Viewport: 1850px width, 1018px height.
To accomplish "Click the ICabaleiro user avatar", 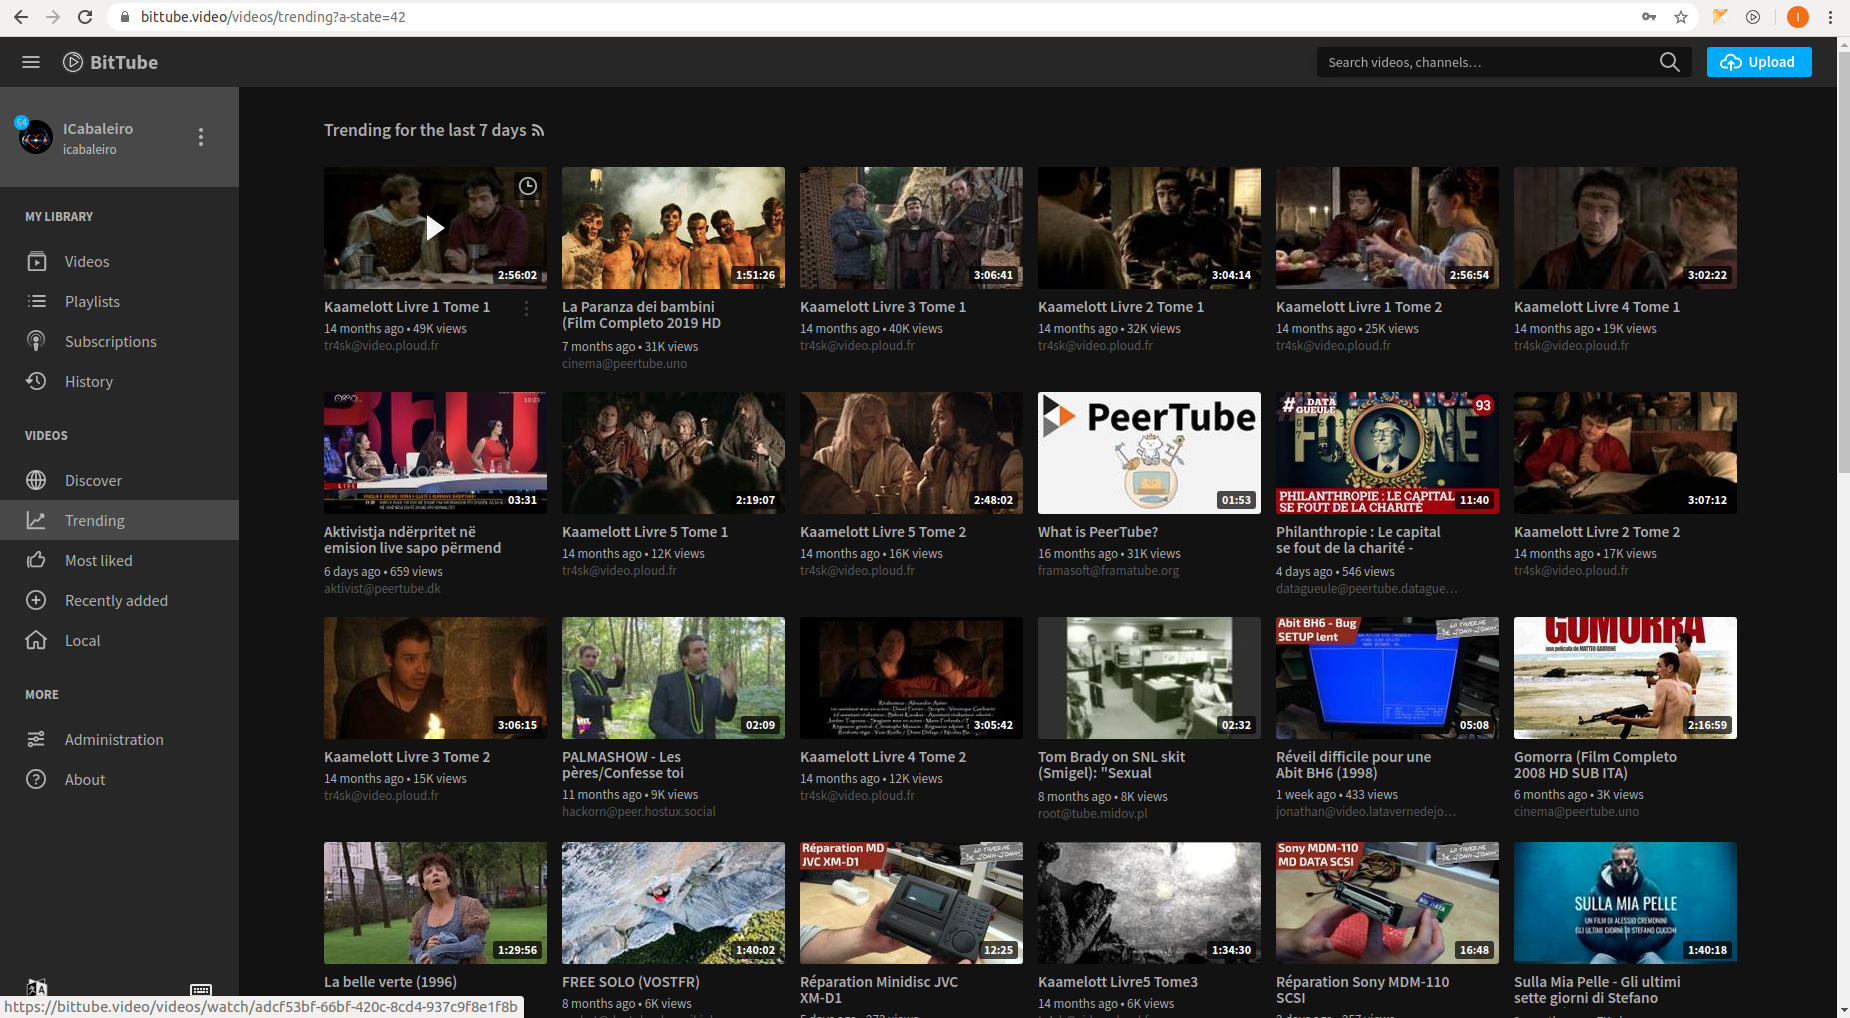I will pos(36,137).
